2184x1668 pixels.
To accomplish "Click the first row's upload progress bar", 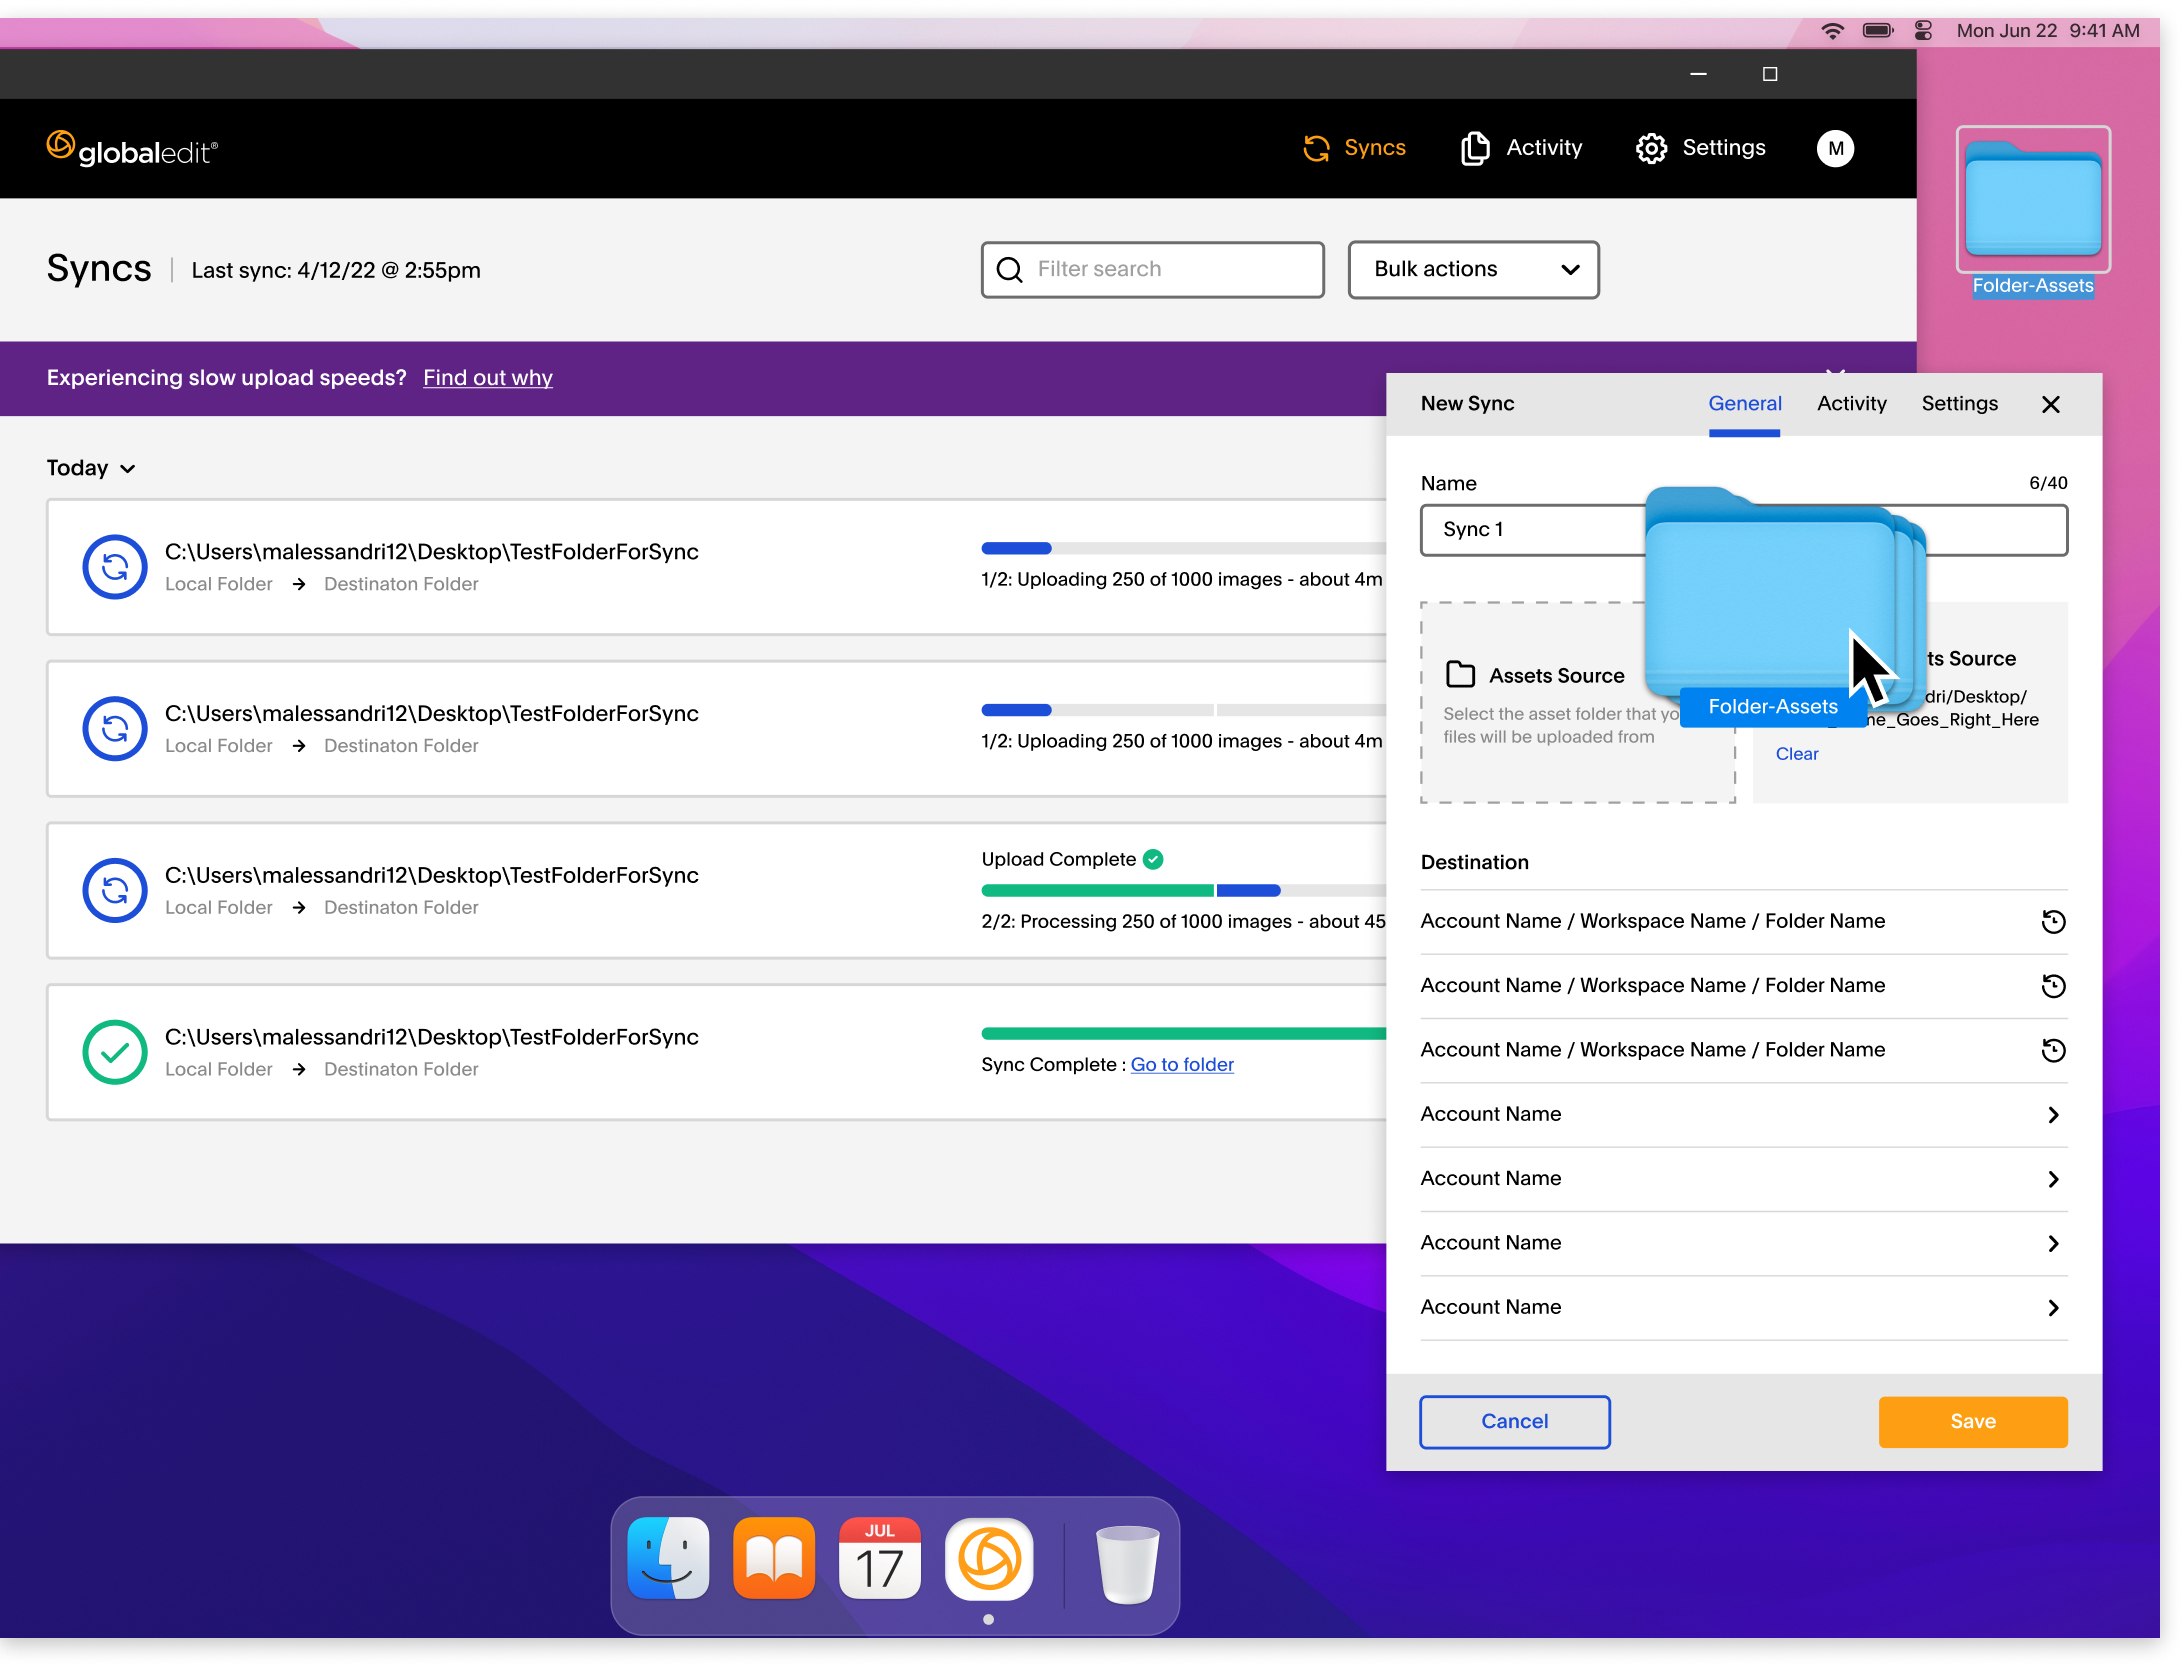I will click(1183, 548).
